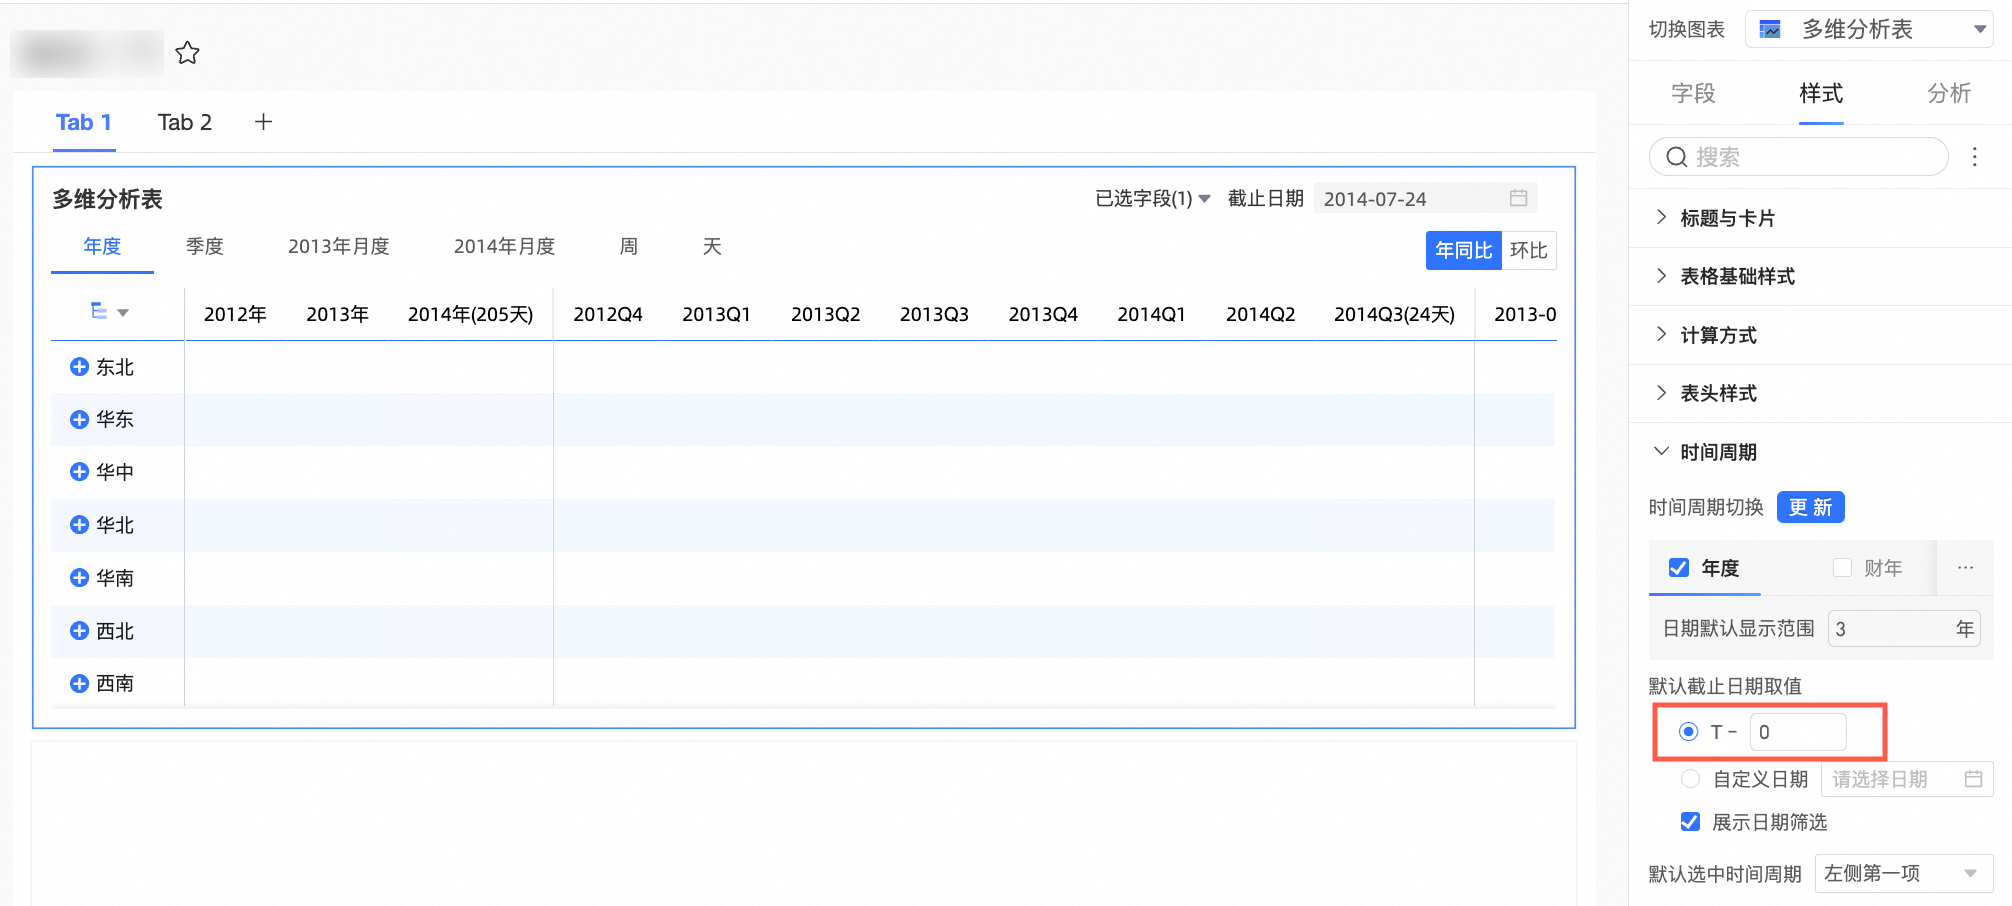Select the 自定义日期 radio option

tap(1690, 779)
